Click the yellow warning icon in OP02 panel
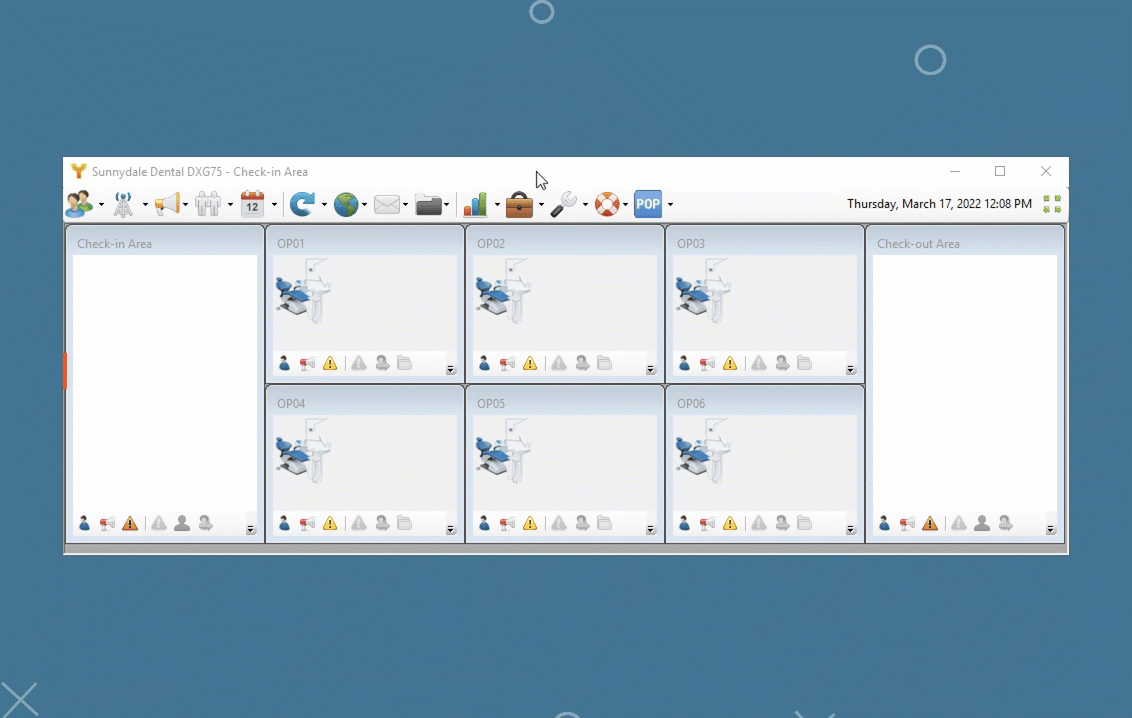 tap(530, 363)
